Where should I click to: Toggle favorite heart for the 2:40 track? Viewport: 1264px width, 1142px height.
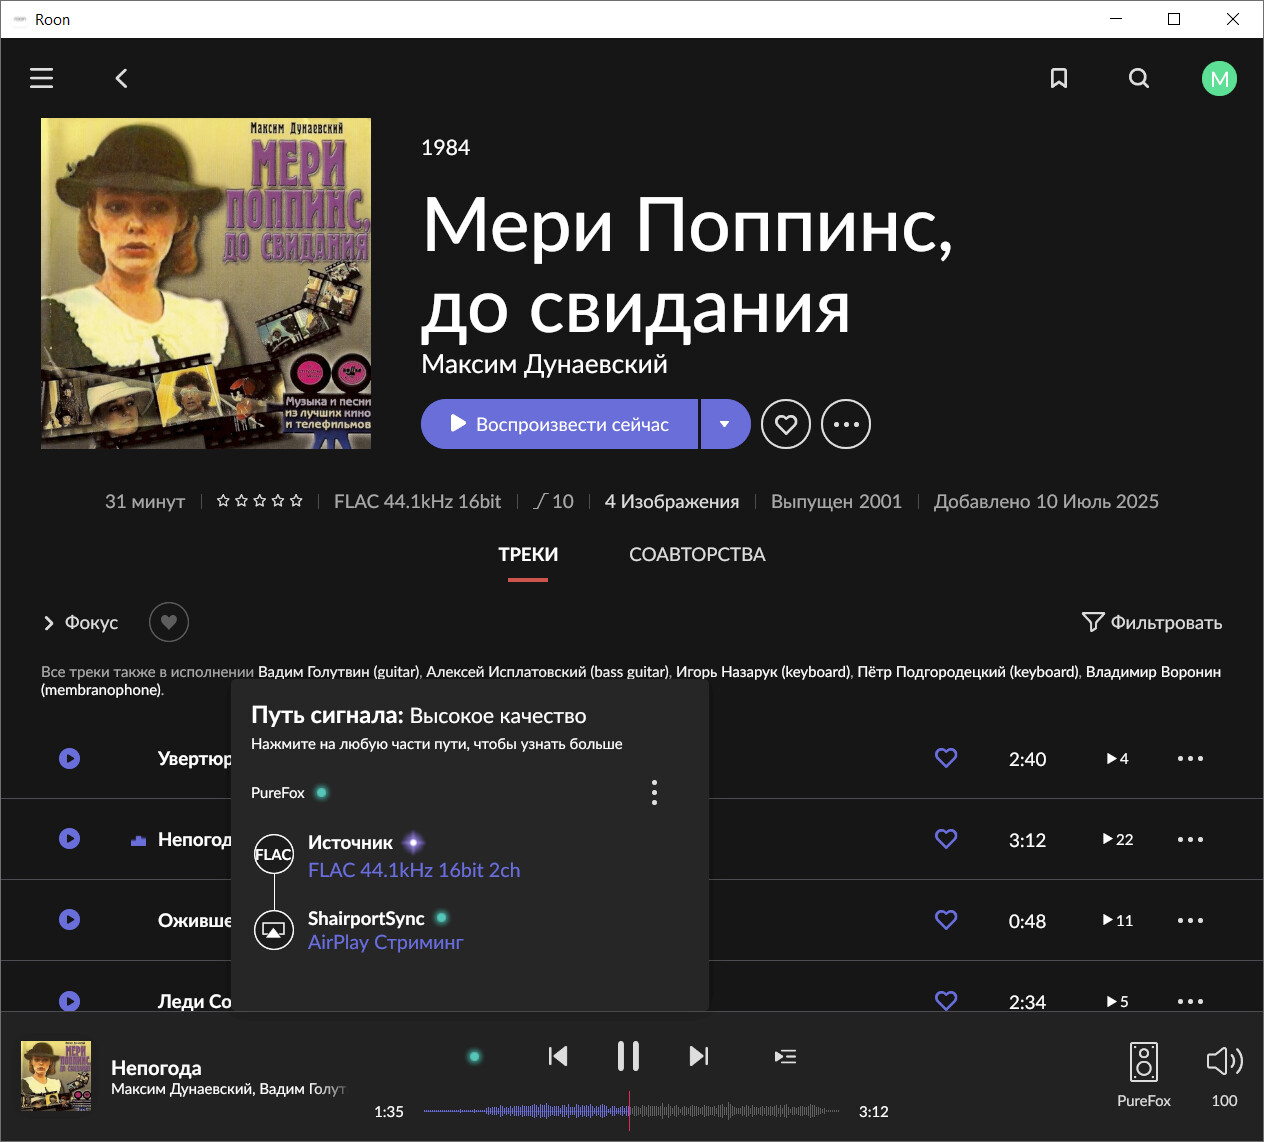(x=946, y=758)
